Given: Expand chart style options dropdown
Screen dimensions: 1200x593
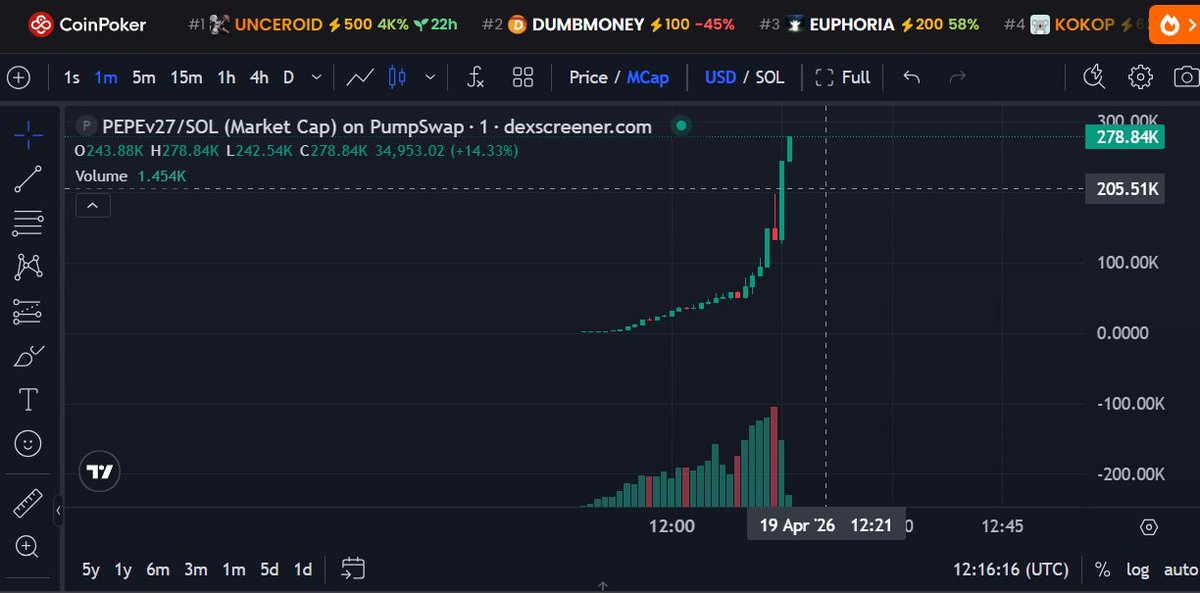Looking at the screenshot, I should coord(430,77).
